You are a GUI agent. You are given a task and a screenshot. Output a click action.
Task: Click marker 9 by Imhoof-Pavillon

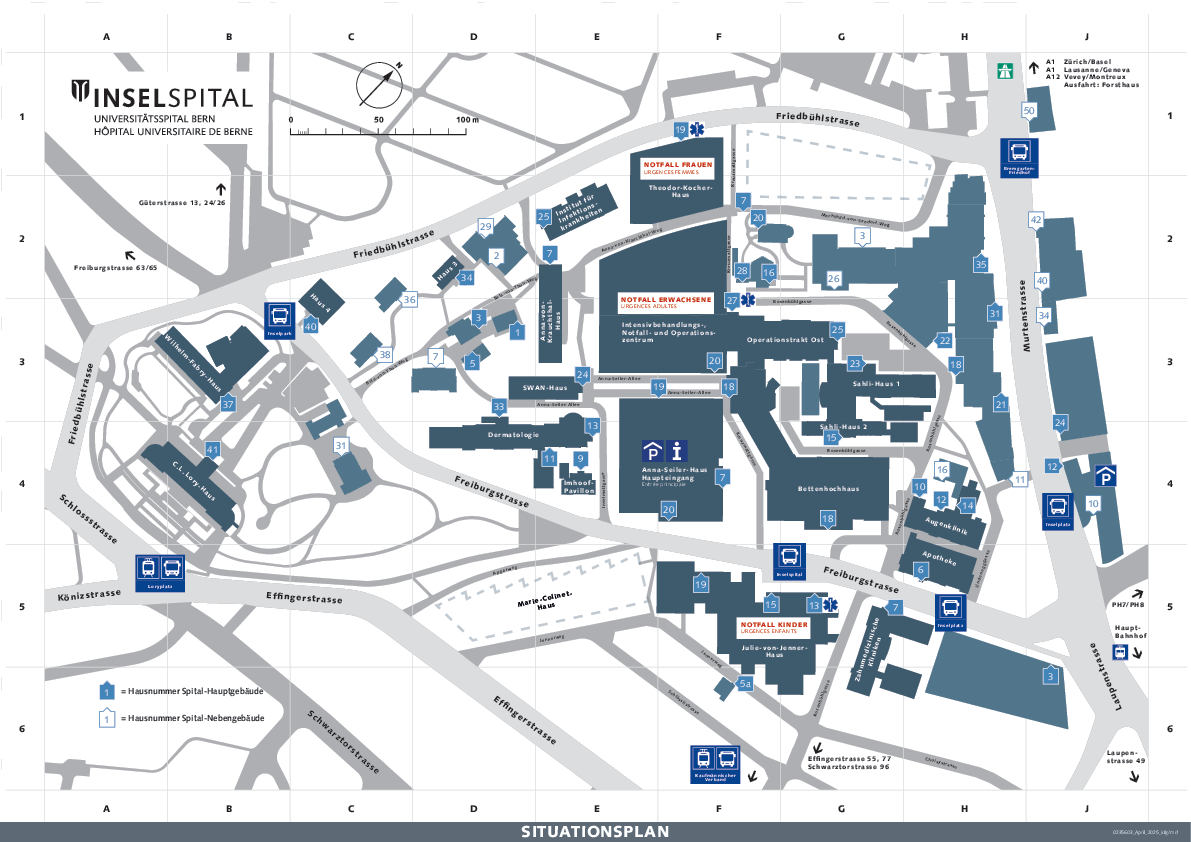point(581,459)
